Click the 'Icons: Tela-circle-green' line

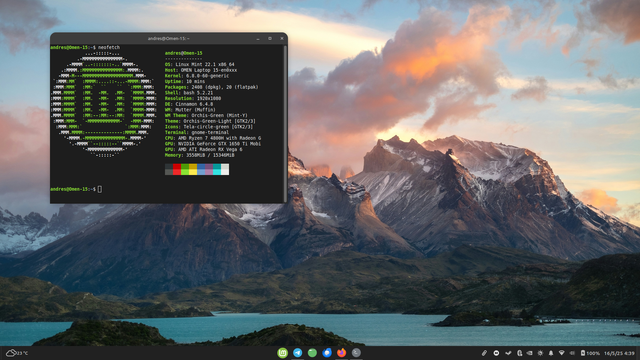pyautogui.click(x=209, y=127)
